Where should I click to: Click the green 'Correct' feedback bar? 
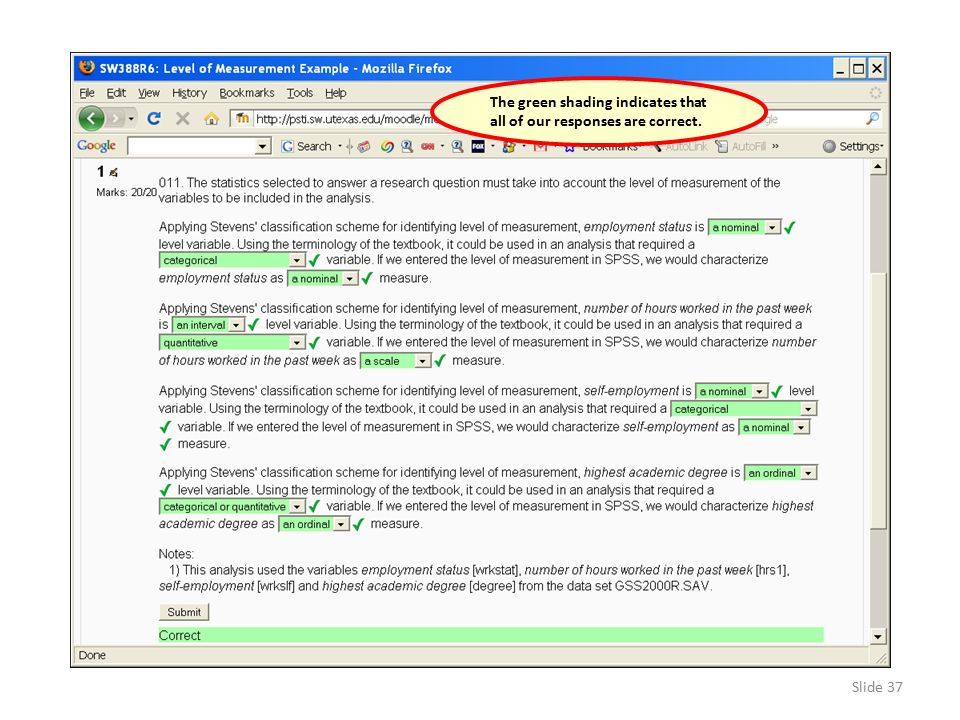(x=491, y=636)
